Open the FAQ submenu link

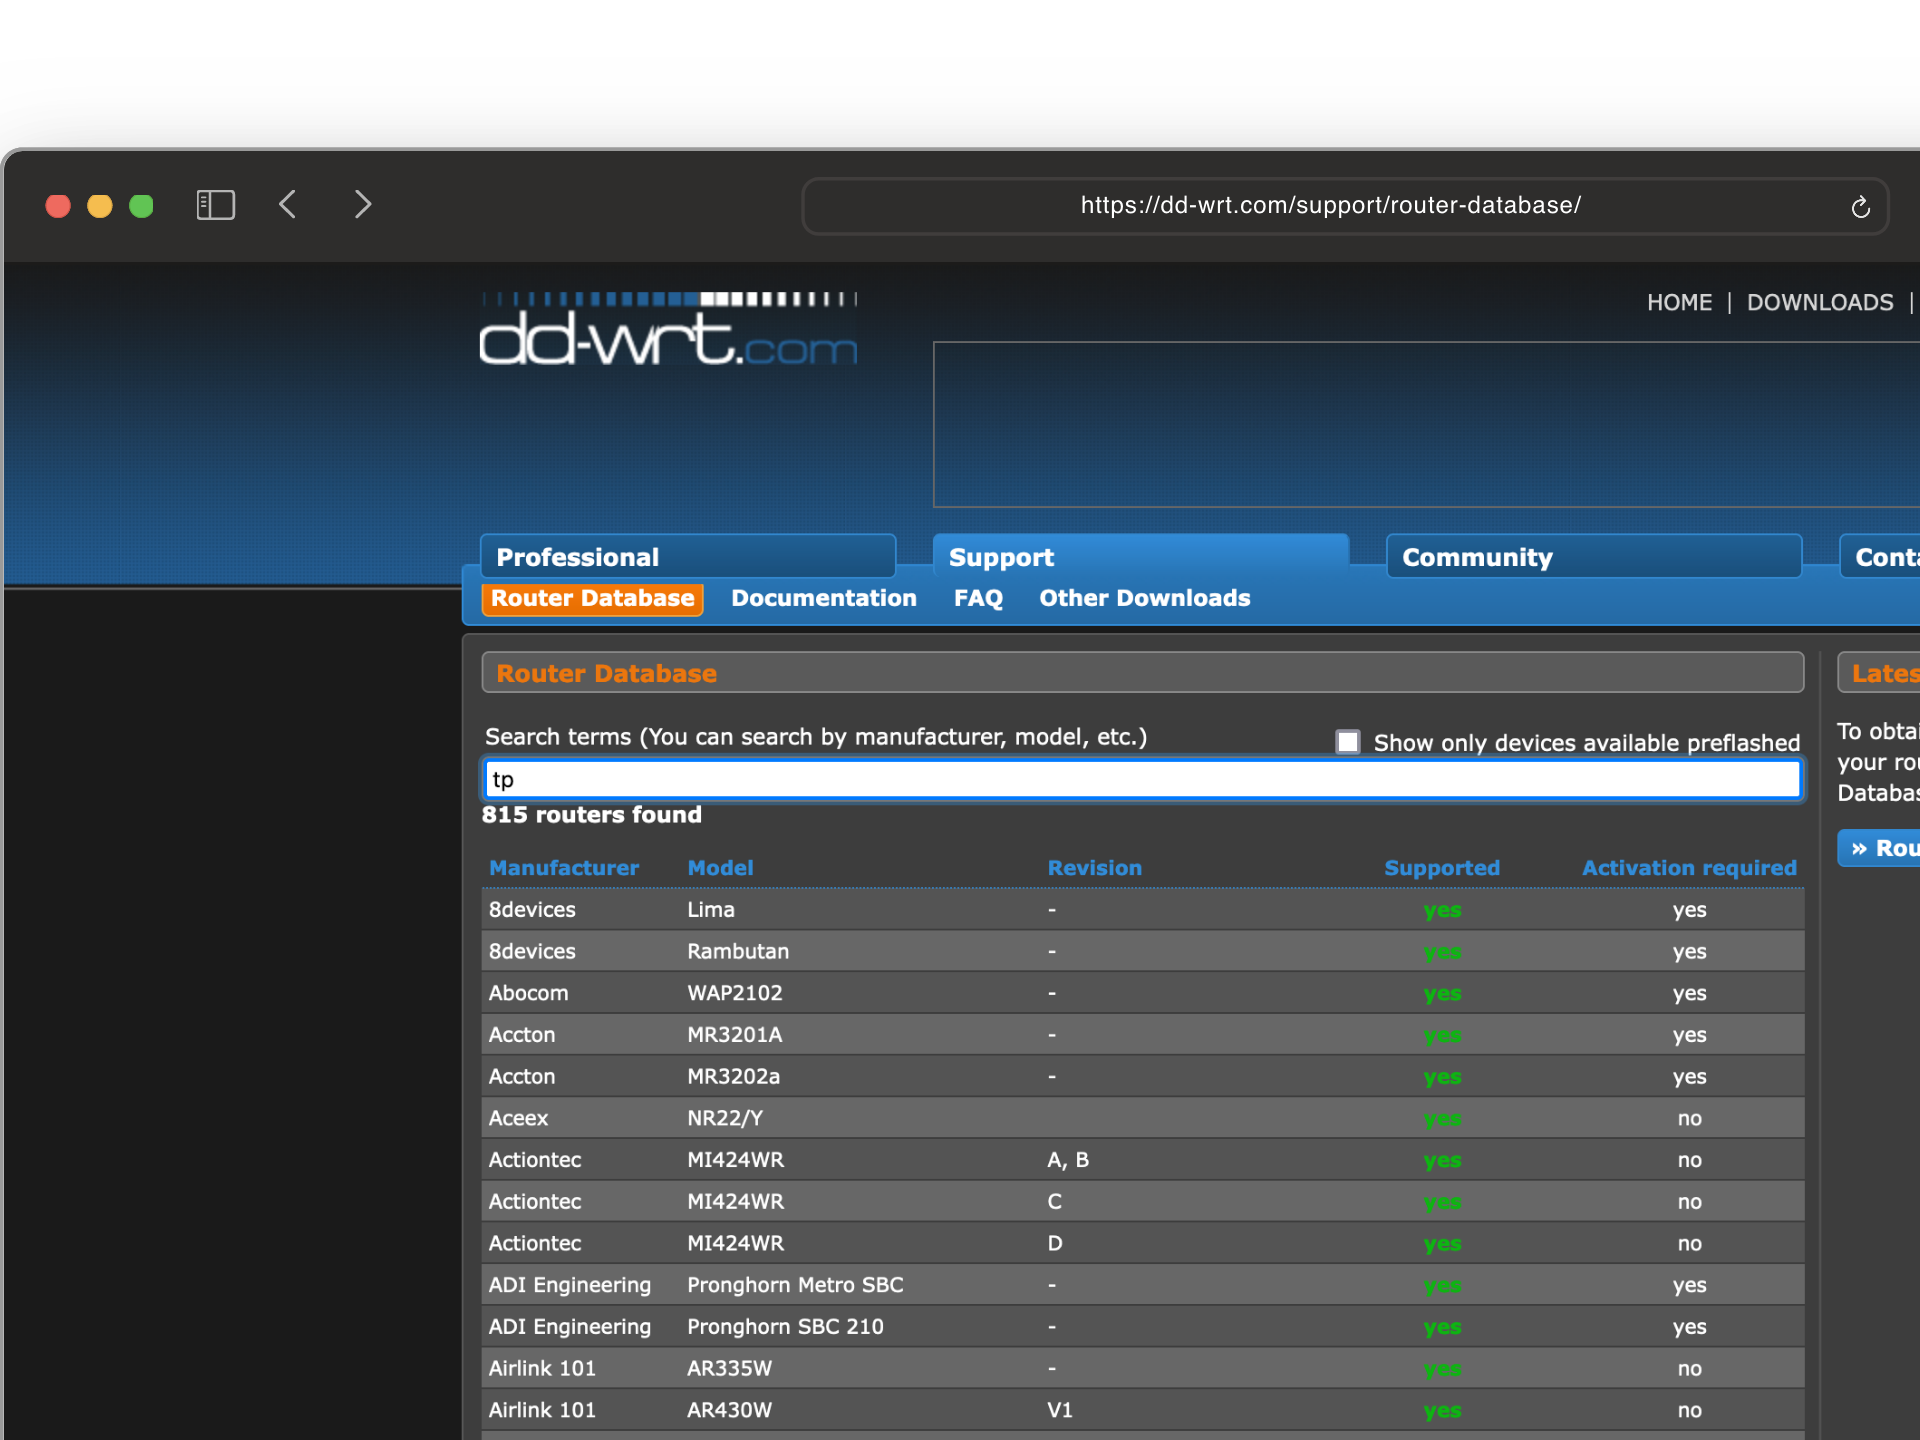977,598
